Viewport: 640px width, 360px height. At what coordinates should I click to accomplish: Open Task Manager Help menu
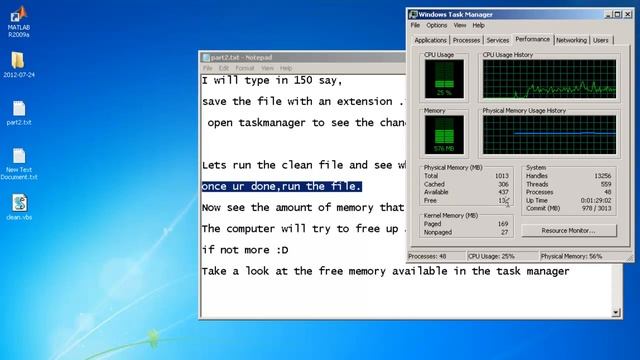pos(478,25)
